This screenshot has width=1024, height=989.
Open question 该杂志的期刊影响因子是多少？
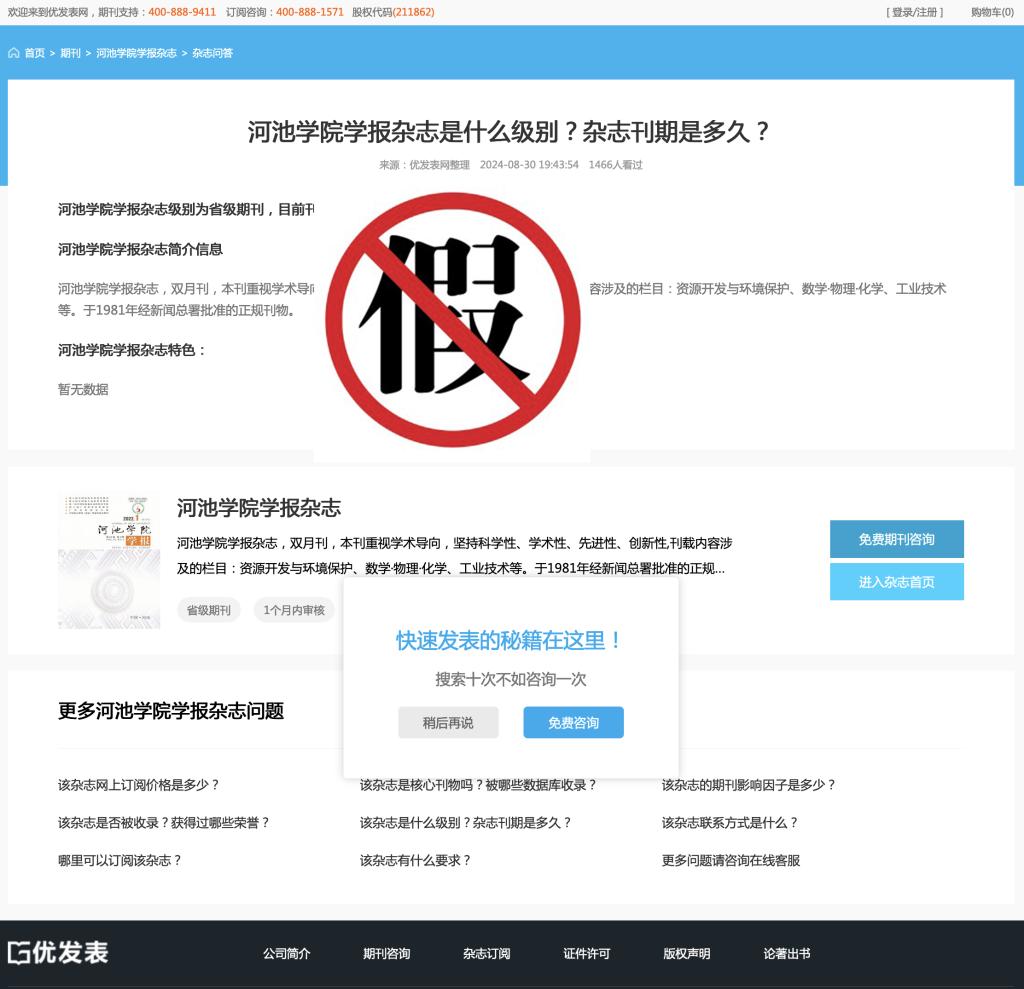point(748,785)
